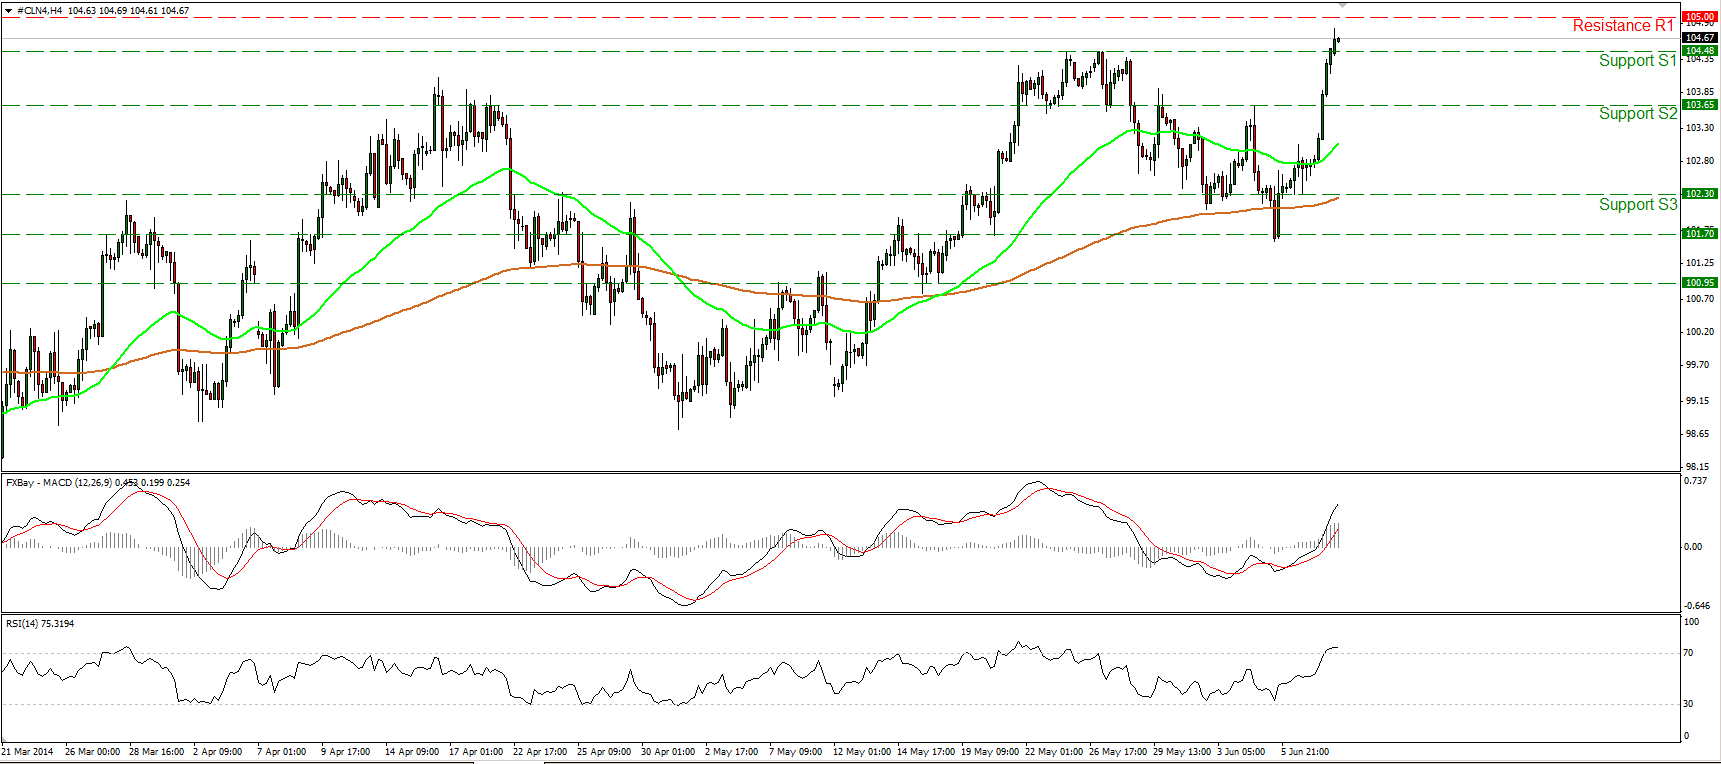Click the 12 May 01:00 time axis label
This screenshot has height=764, width=1721.
(862, 752)
